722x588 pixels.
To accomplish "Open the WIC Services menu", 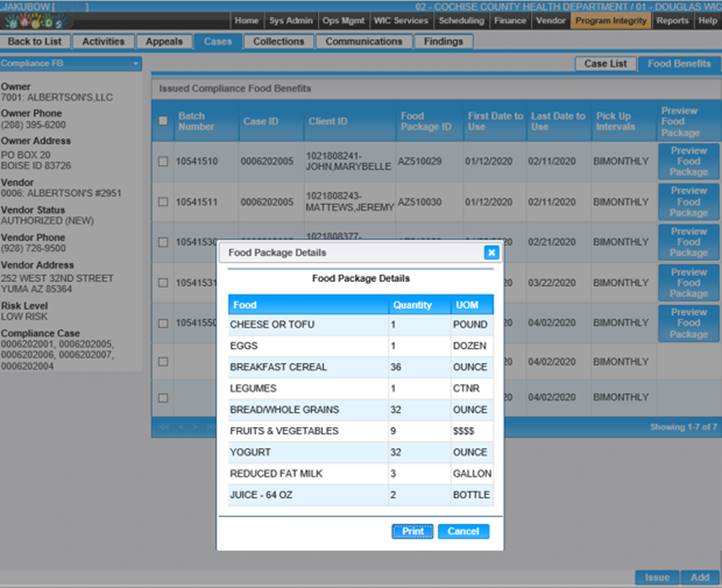I will (x=401, y=21).
